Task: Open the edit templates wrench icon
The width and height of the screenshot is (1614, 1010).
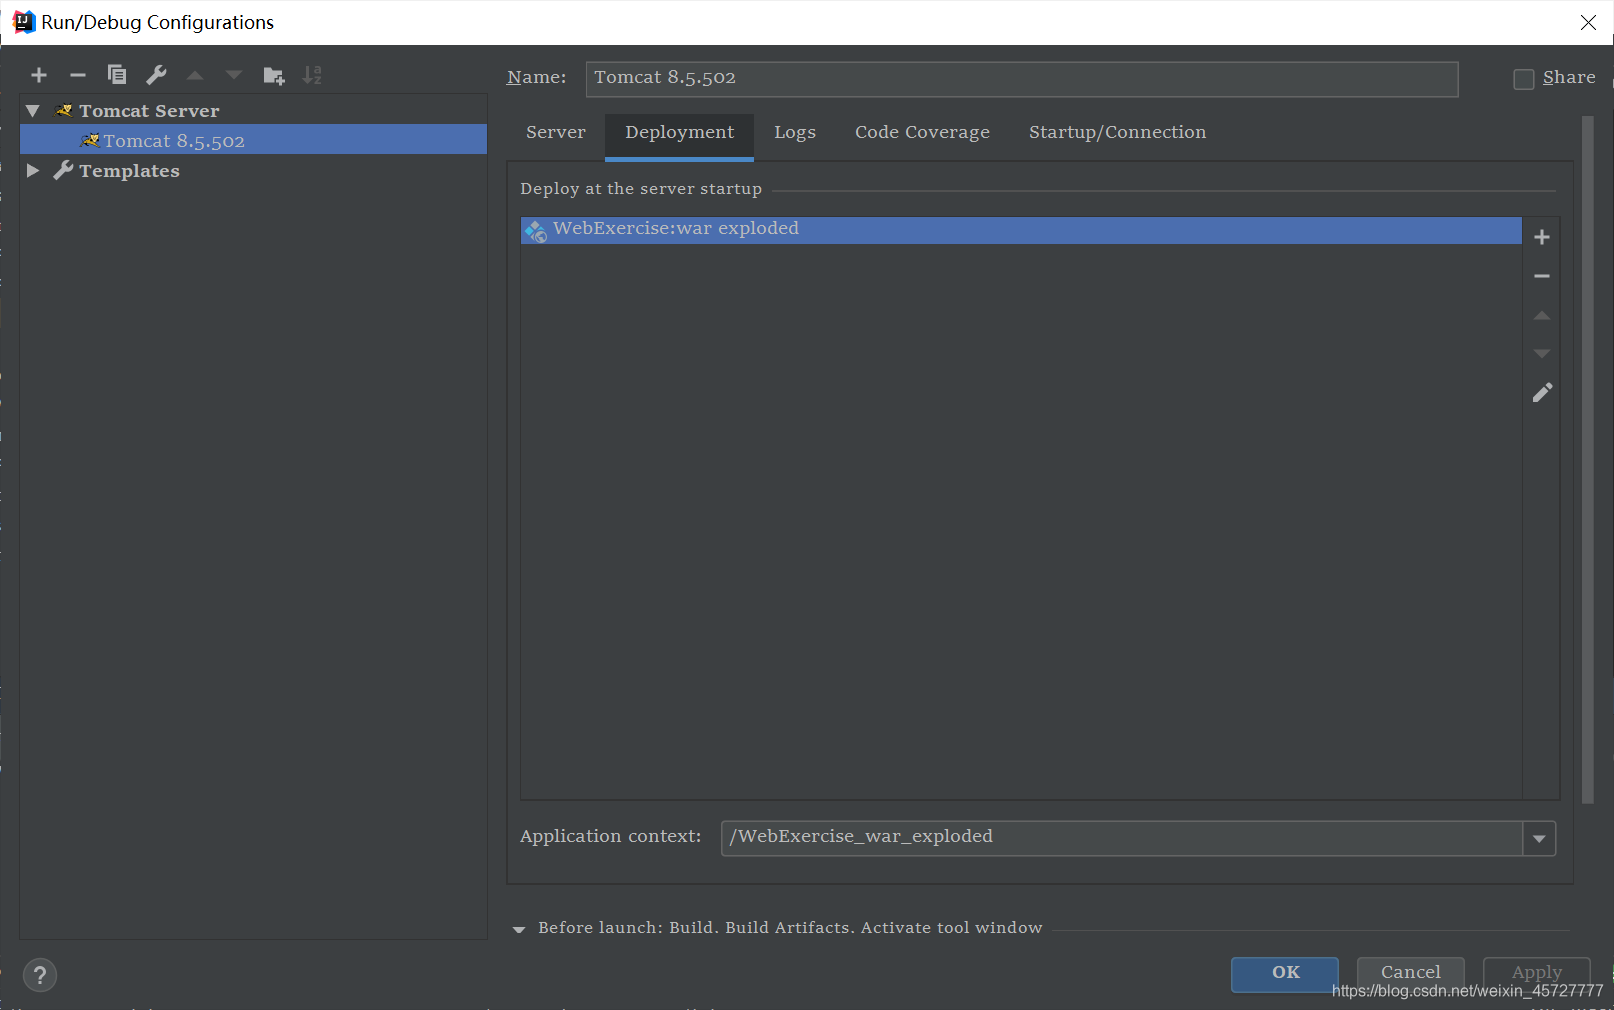Action: tap(155, 74)
